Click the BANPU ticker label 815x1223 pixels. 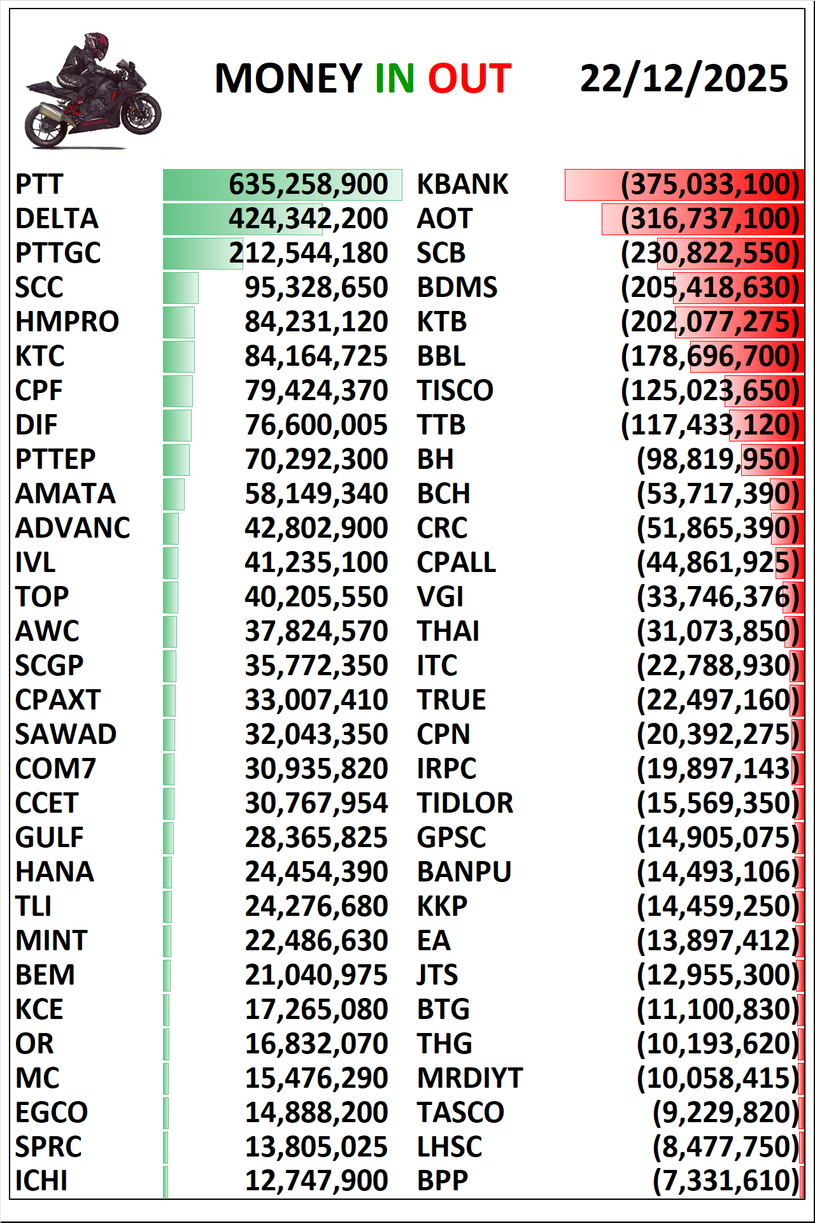click(x=464, y=872)
